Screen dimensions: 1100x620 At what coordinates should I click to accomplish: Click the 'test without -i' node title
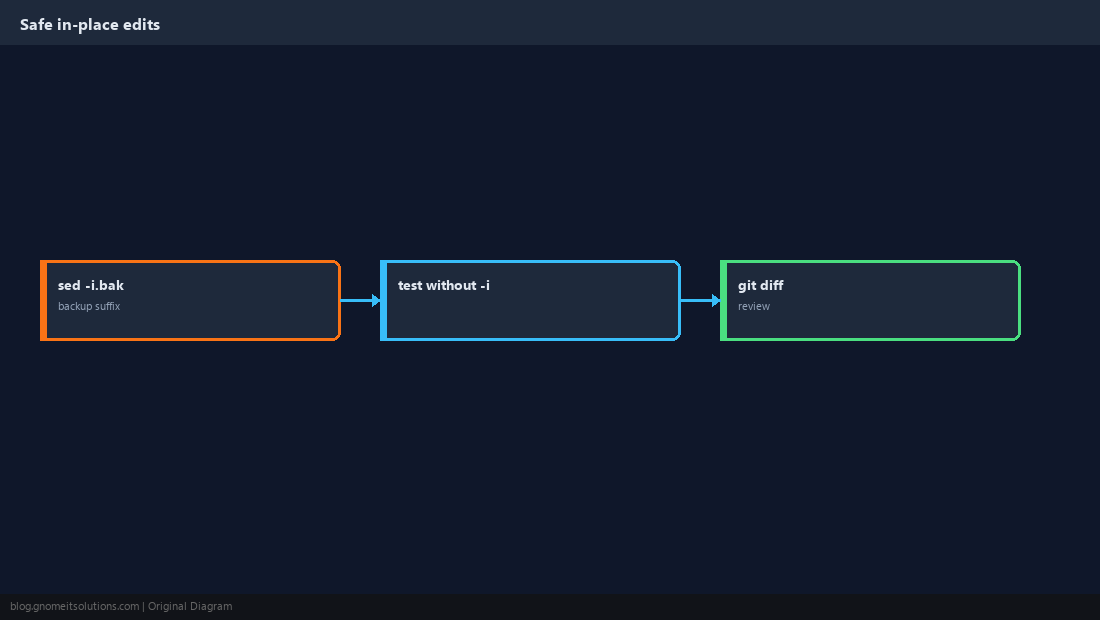[444, 285]
